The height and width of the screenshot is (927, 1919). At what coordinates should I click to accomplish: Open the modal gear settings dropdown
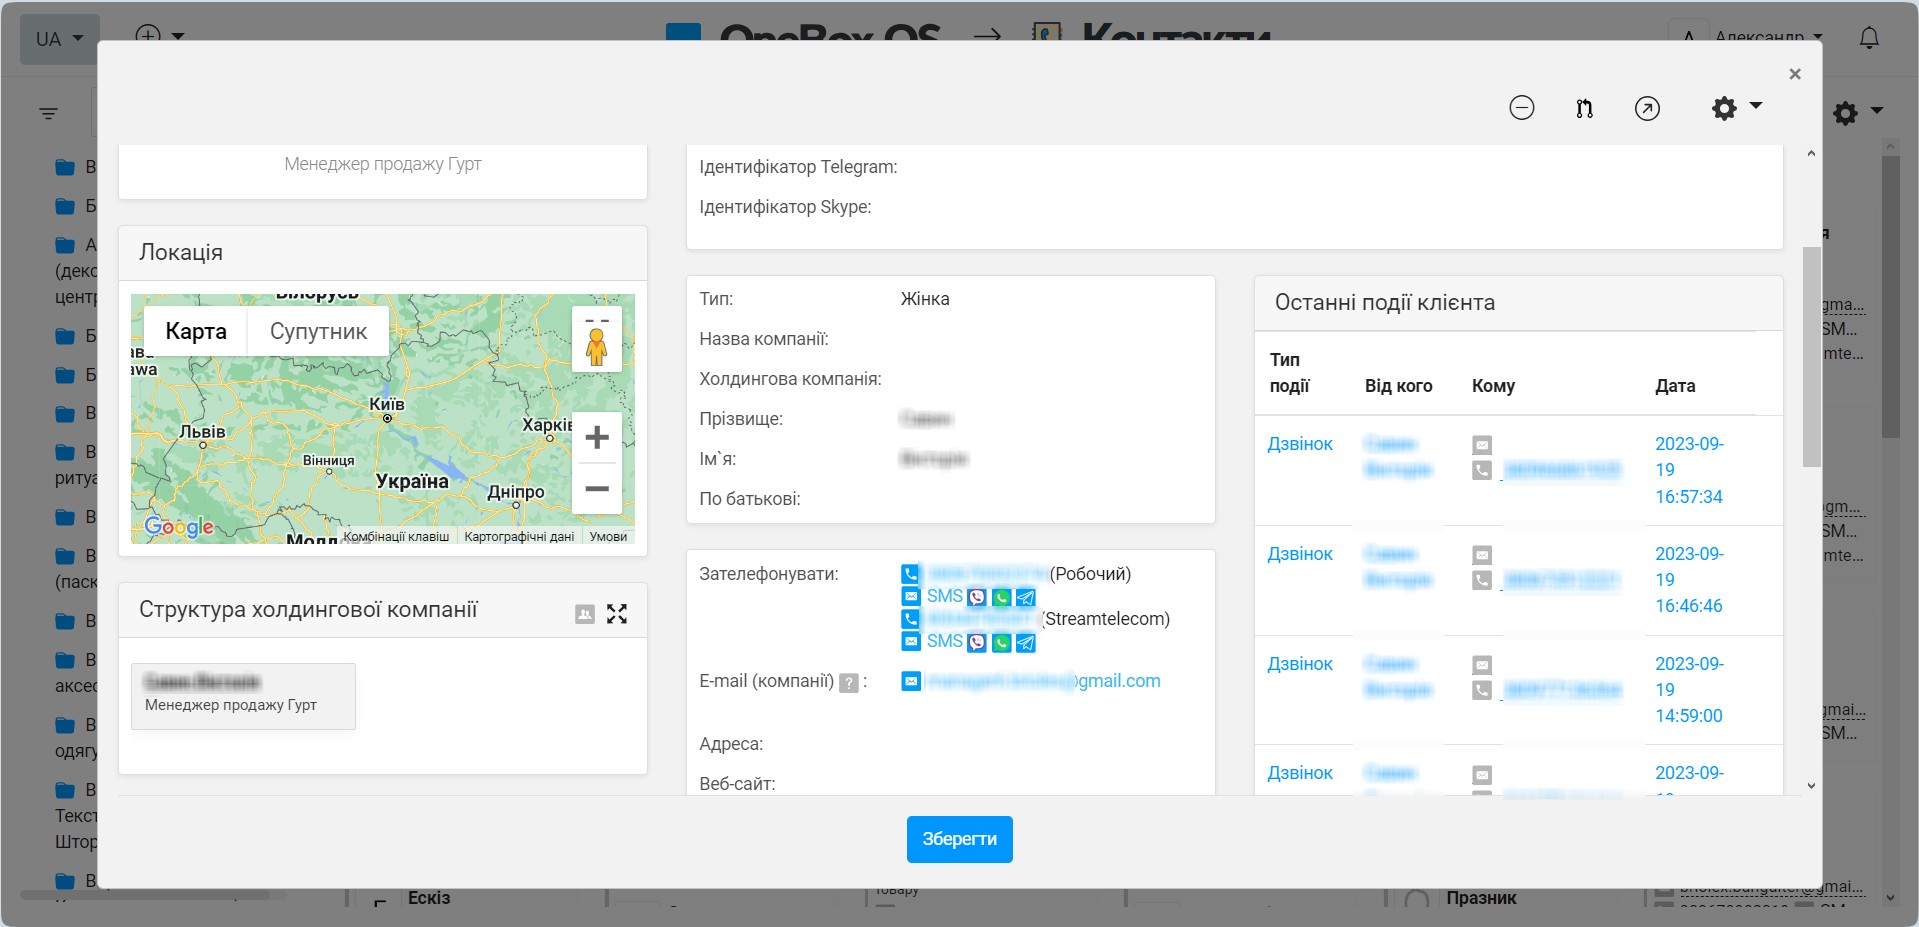(1735, 108)
